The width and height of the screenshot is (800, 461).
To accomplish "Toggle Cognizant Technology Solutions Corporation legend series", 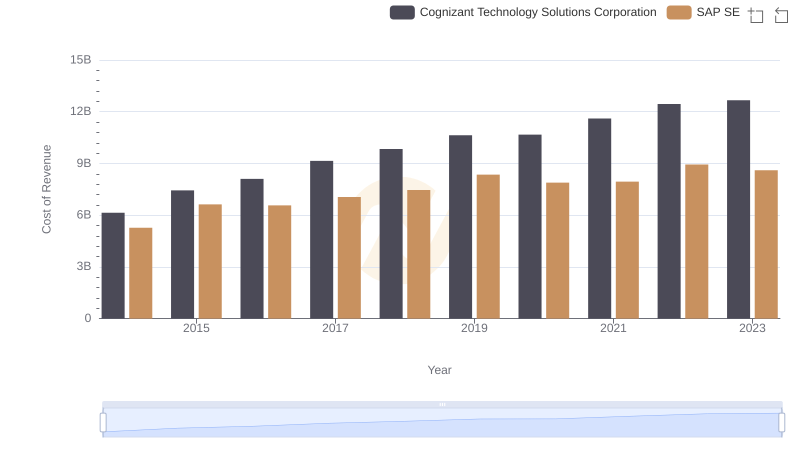I will point(523,12).
